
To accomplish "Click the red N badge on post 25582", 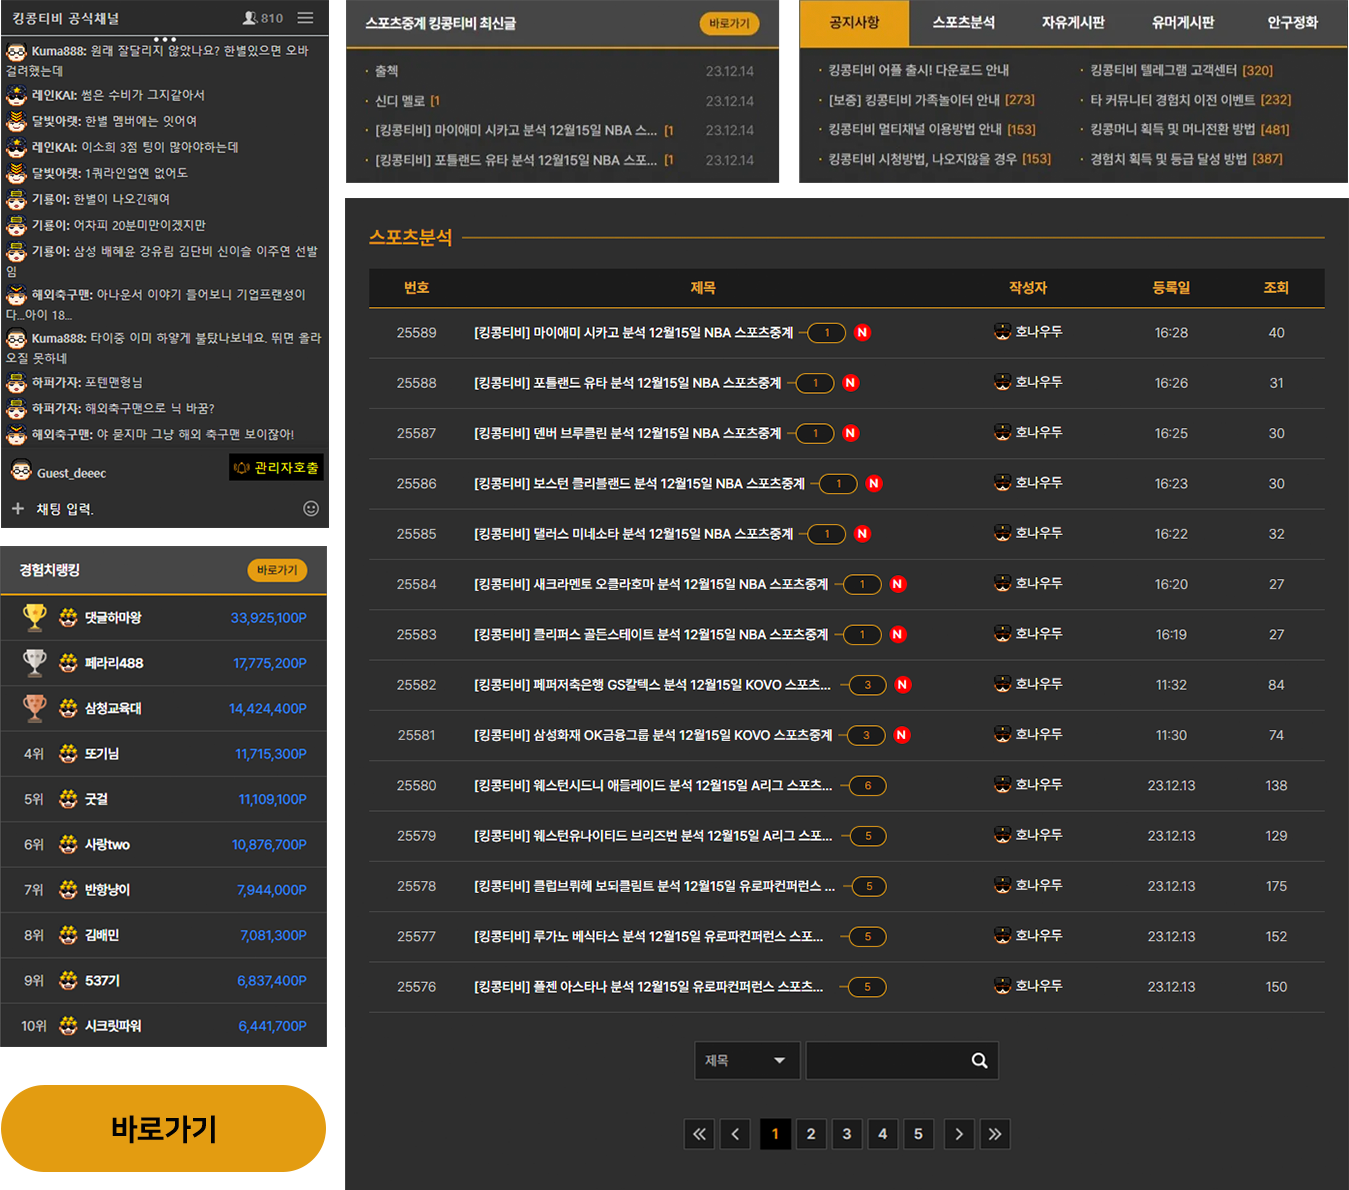I will point(902,685).
